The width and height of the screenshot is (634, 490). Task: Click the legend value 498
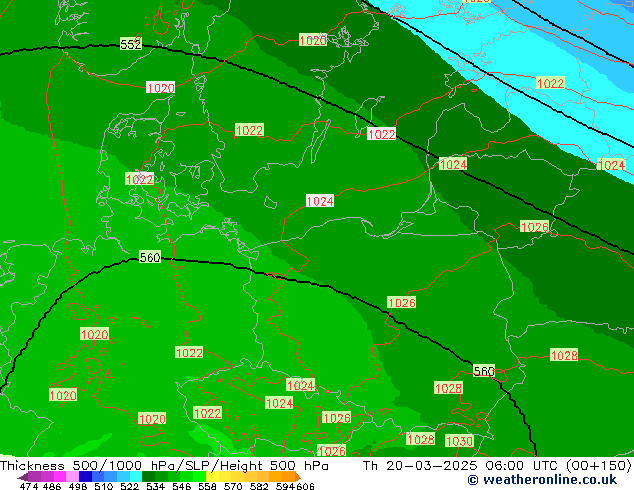[78, 486]
